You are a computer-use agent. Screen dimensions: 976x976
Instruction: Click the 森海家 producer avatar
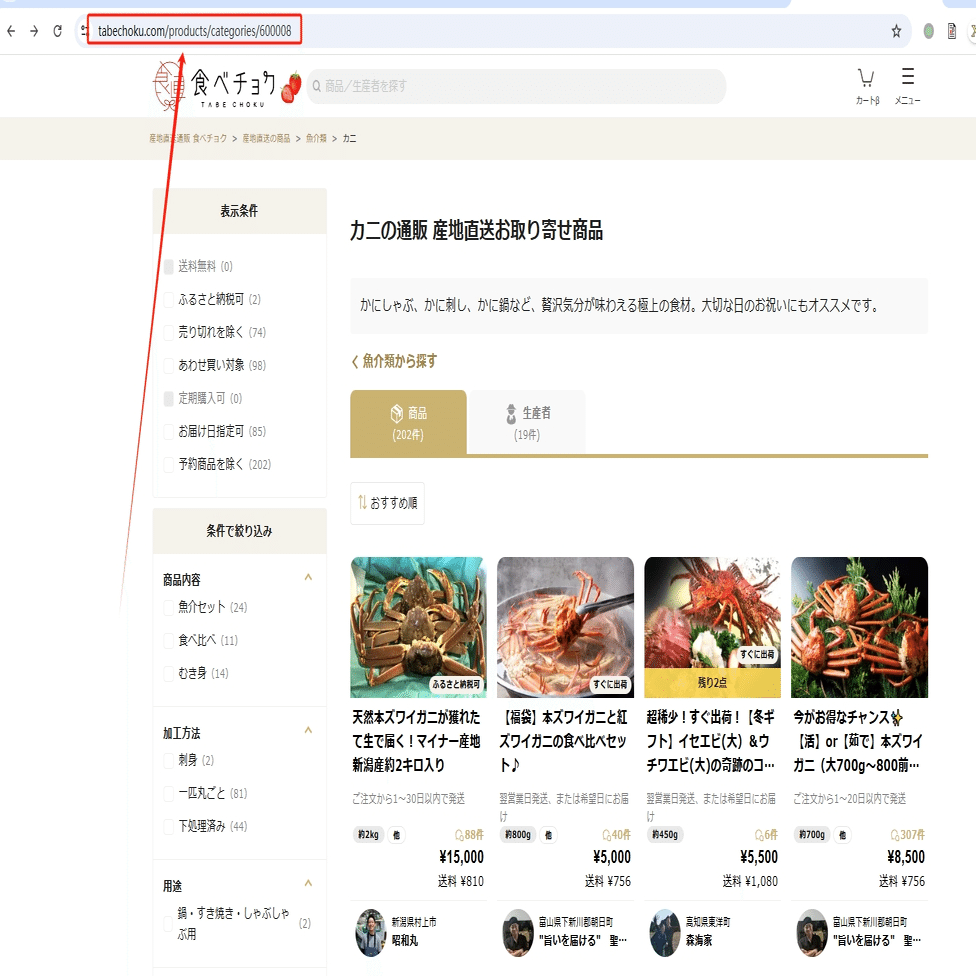(x=665, y=932)
